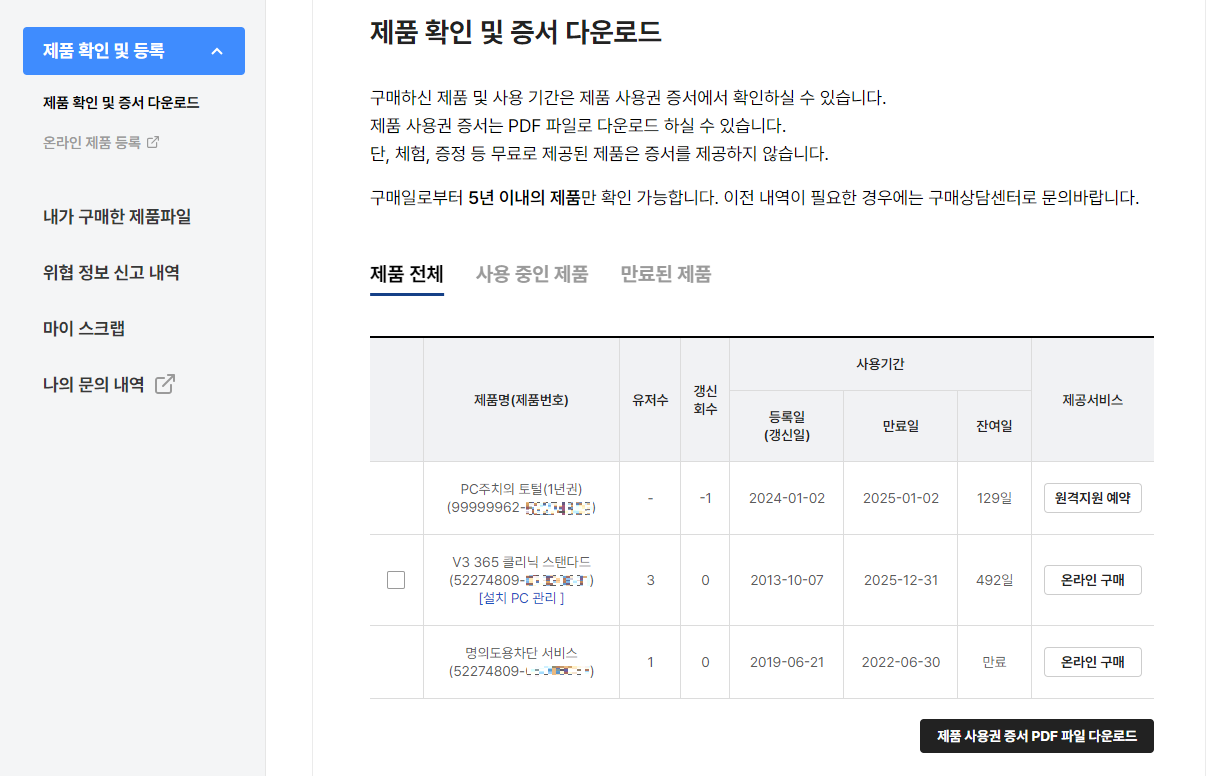
Task: Click 원격지원 예약 button
Action: point(1093,498)
